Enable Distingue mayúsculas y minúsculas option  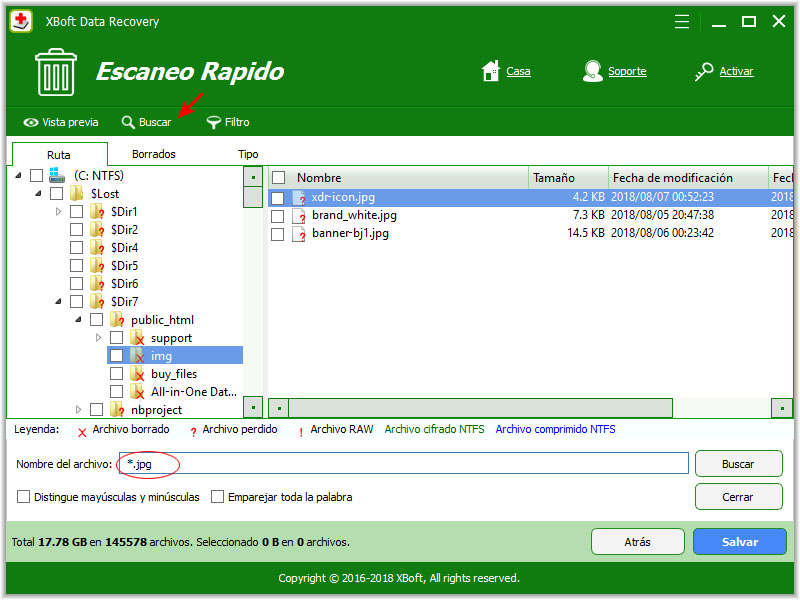[x=23, y=496]
